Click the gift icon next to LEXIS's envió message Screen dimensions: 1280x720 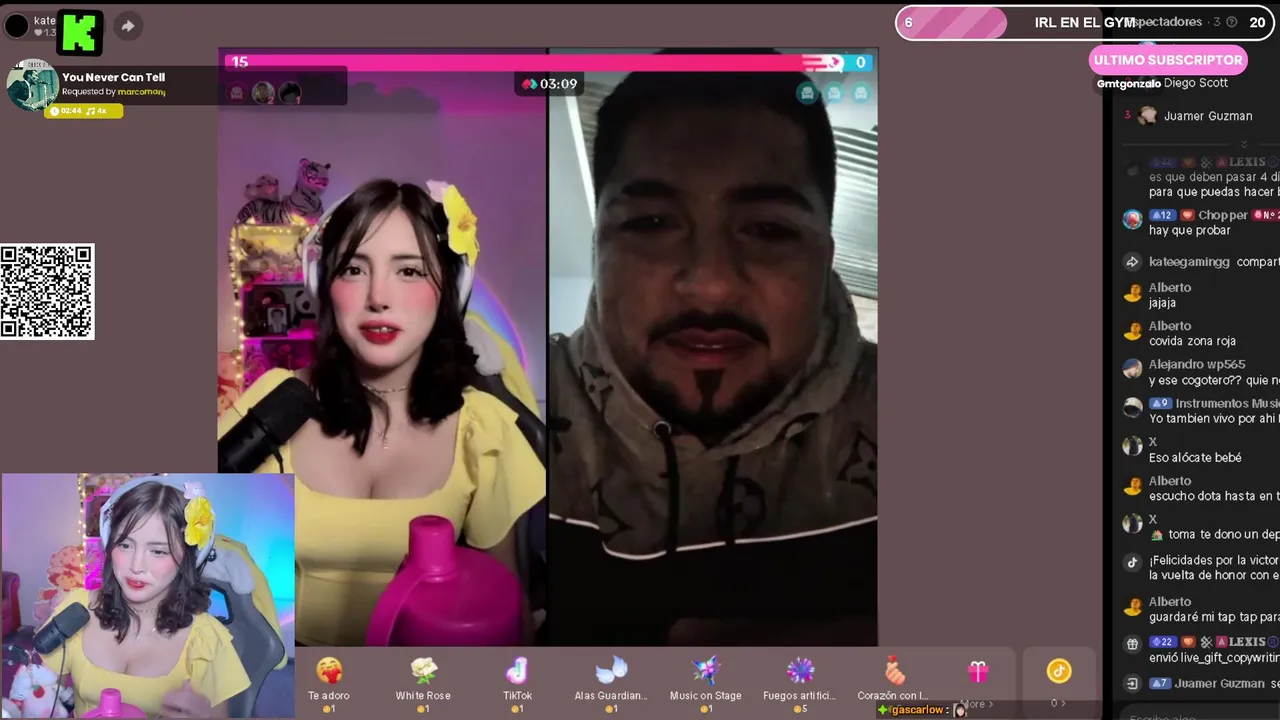(1132, 645)
